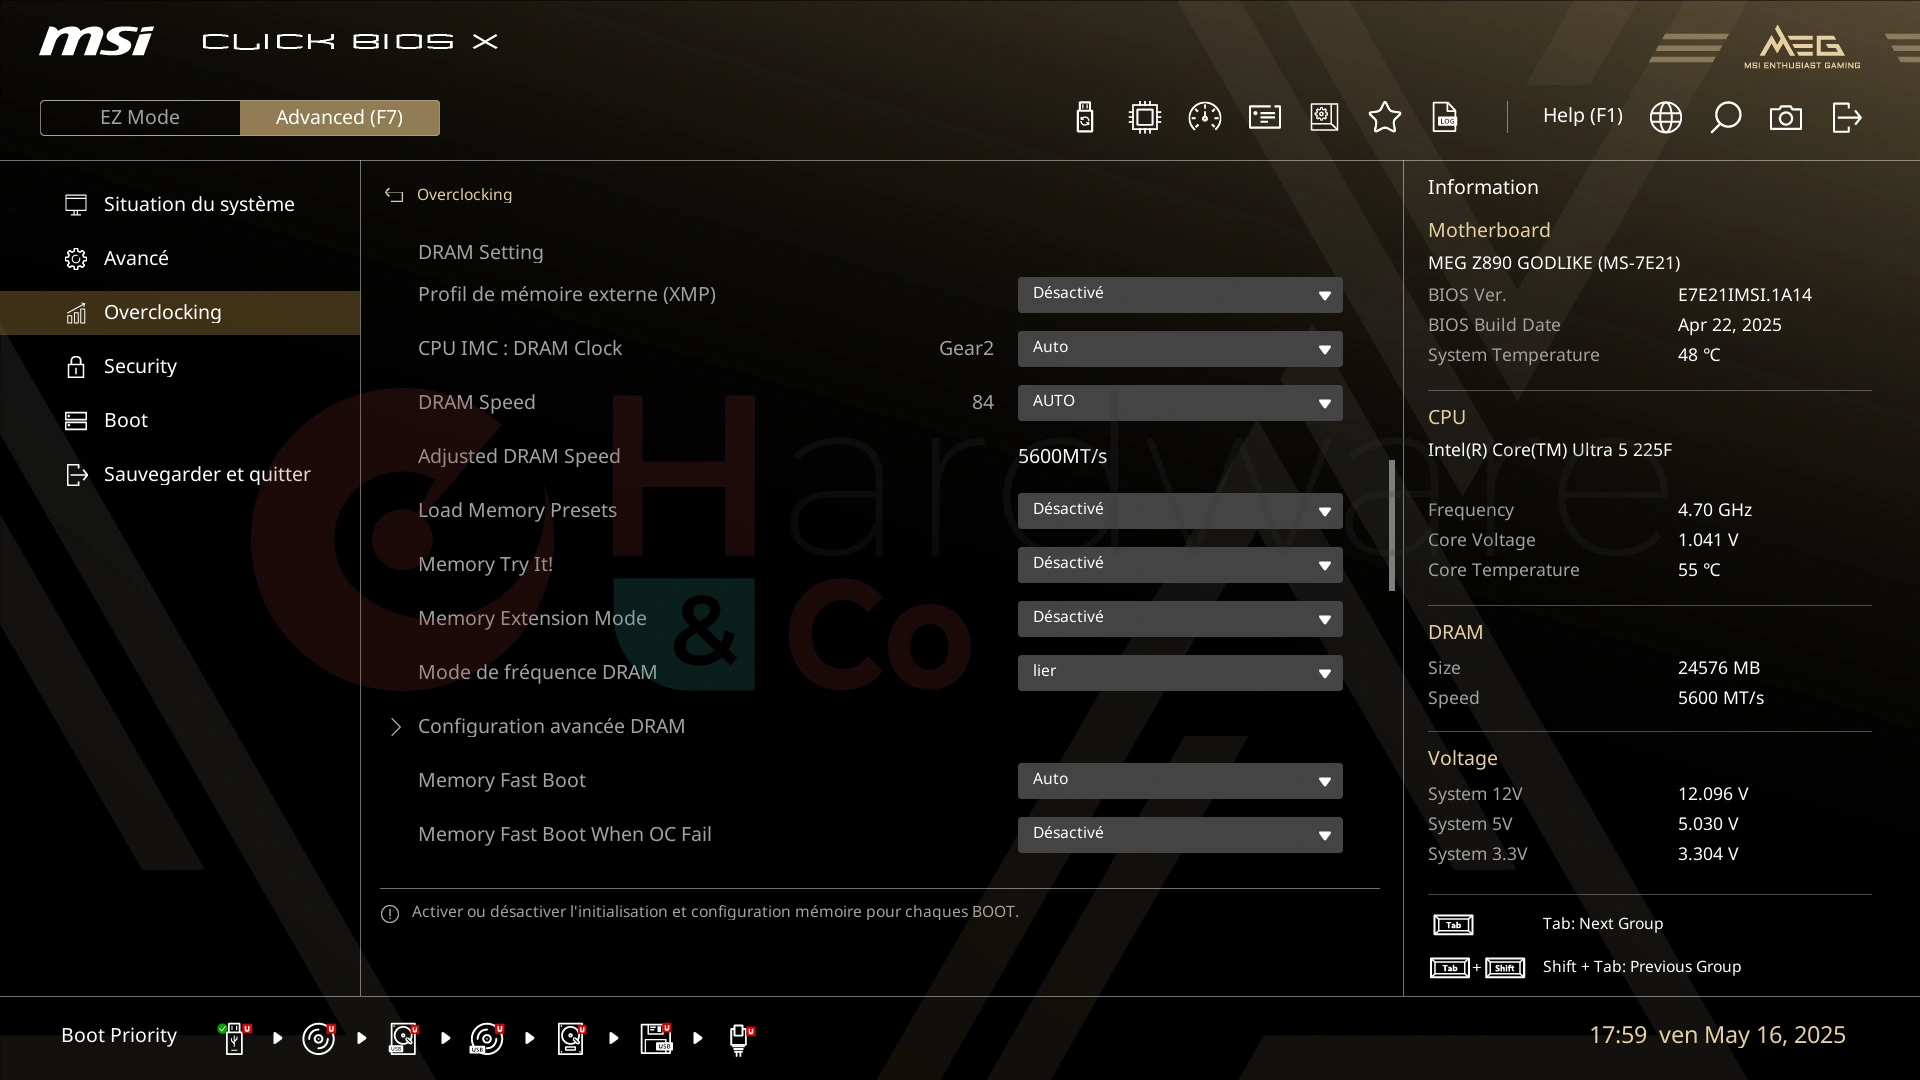
Task: Change language with the globe icon
Action: pyautogui.click(x=1665, y=117)
